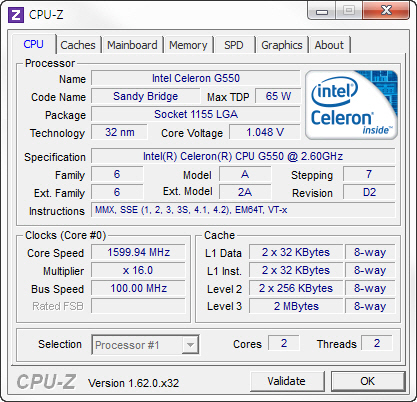Click the Specification text field

(x=243, y=156)
